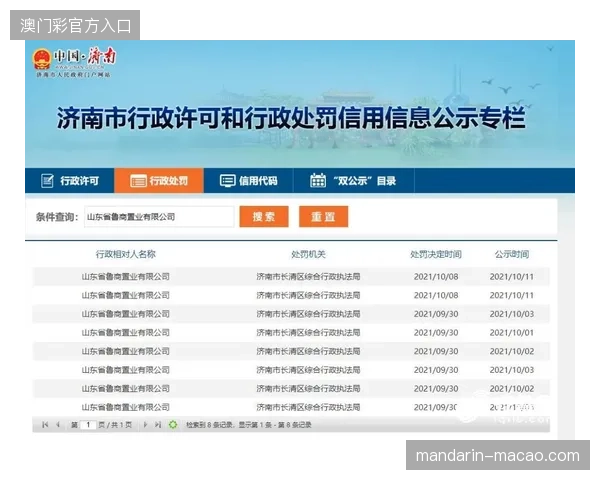Open the "双公示"目录 tab
Image resolution: width=600 pixels, height=480 pixels.
[354, 181]
